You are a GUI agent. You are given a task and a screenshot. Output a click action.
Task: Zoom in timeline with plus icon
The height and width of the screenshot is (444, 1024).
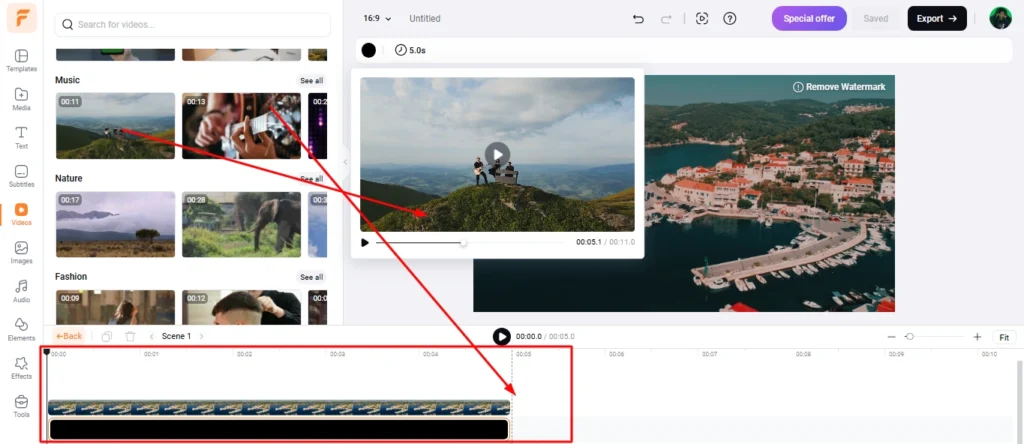[977, 337]
